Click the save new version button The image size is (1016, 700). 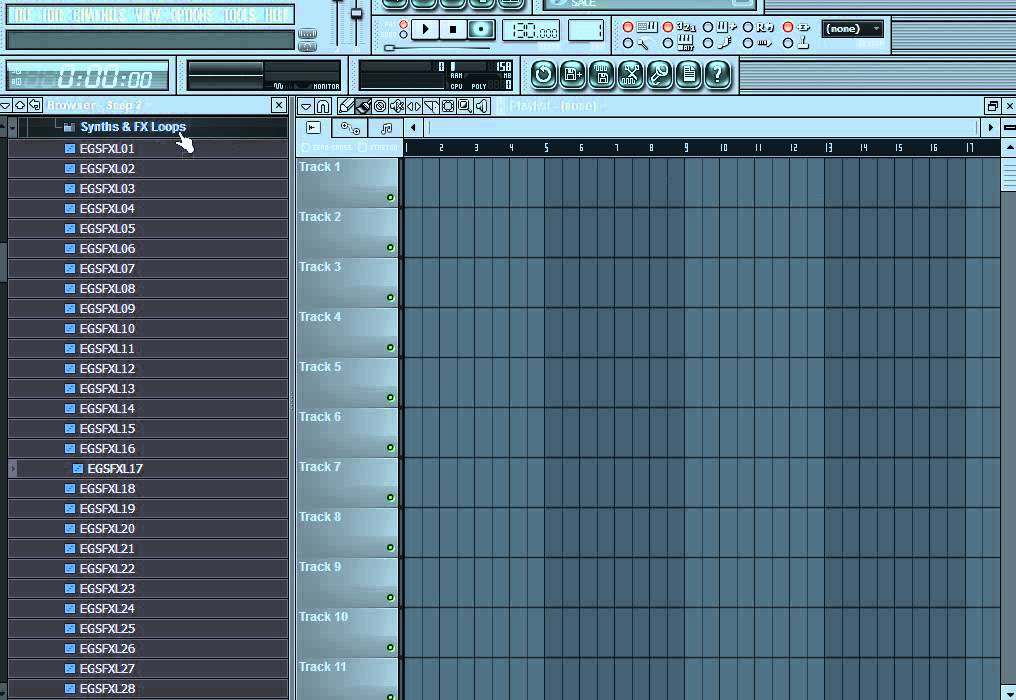coord(572,75)
